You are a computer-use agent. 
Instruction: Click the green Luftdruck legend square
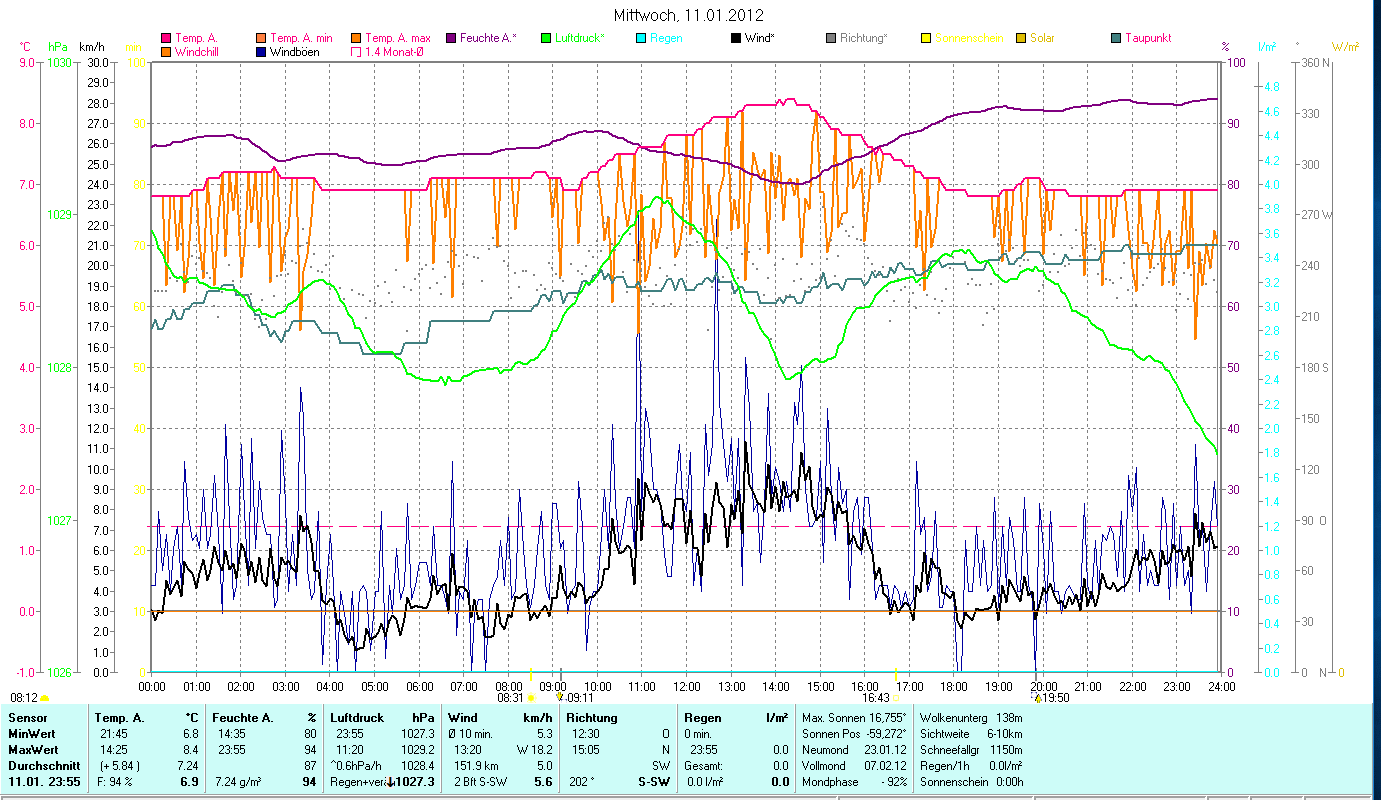[x=546, y=38]
